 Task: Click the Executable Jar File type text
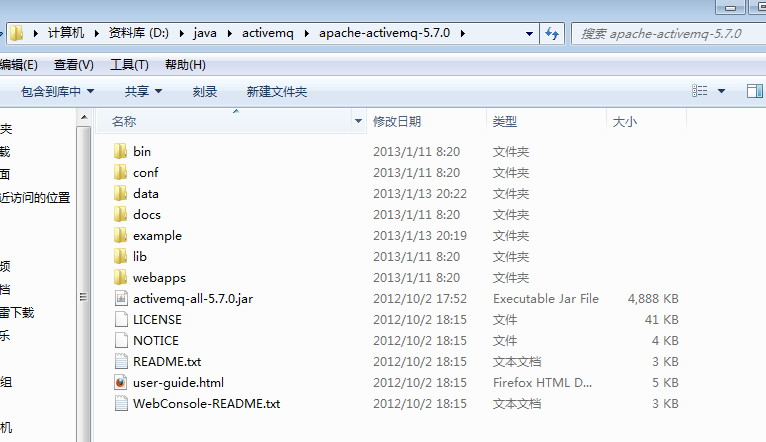[x=546, y=298]
